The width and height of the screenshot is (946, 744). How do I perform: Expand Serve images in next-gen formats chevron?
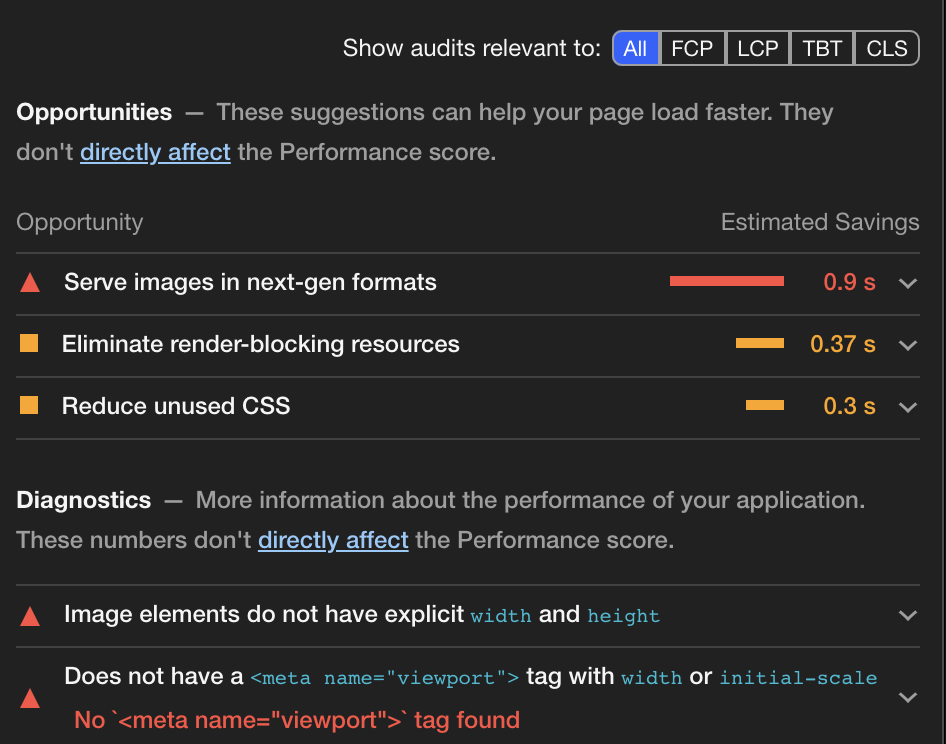908,283
